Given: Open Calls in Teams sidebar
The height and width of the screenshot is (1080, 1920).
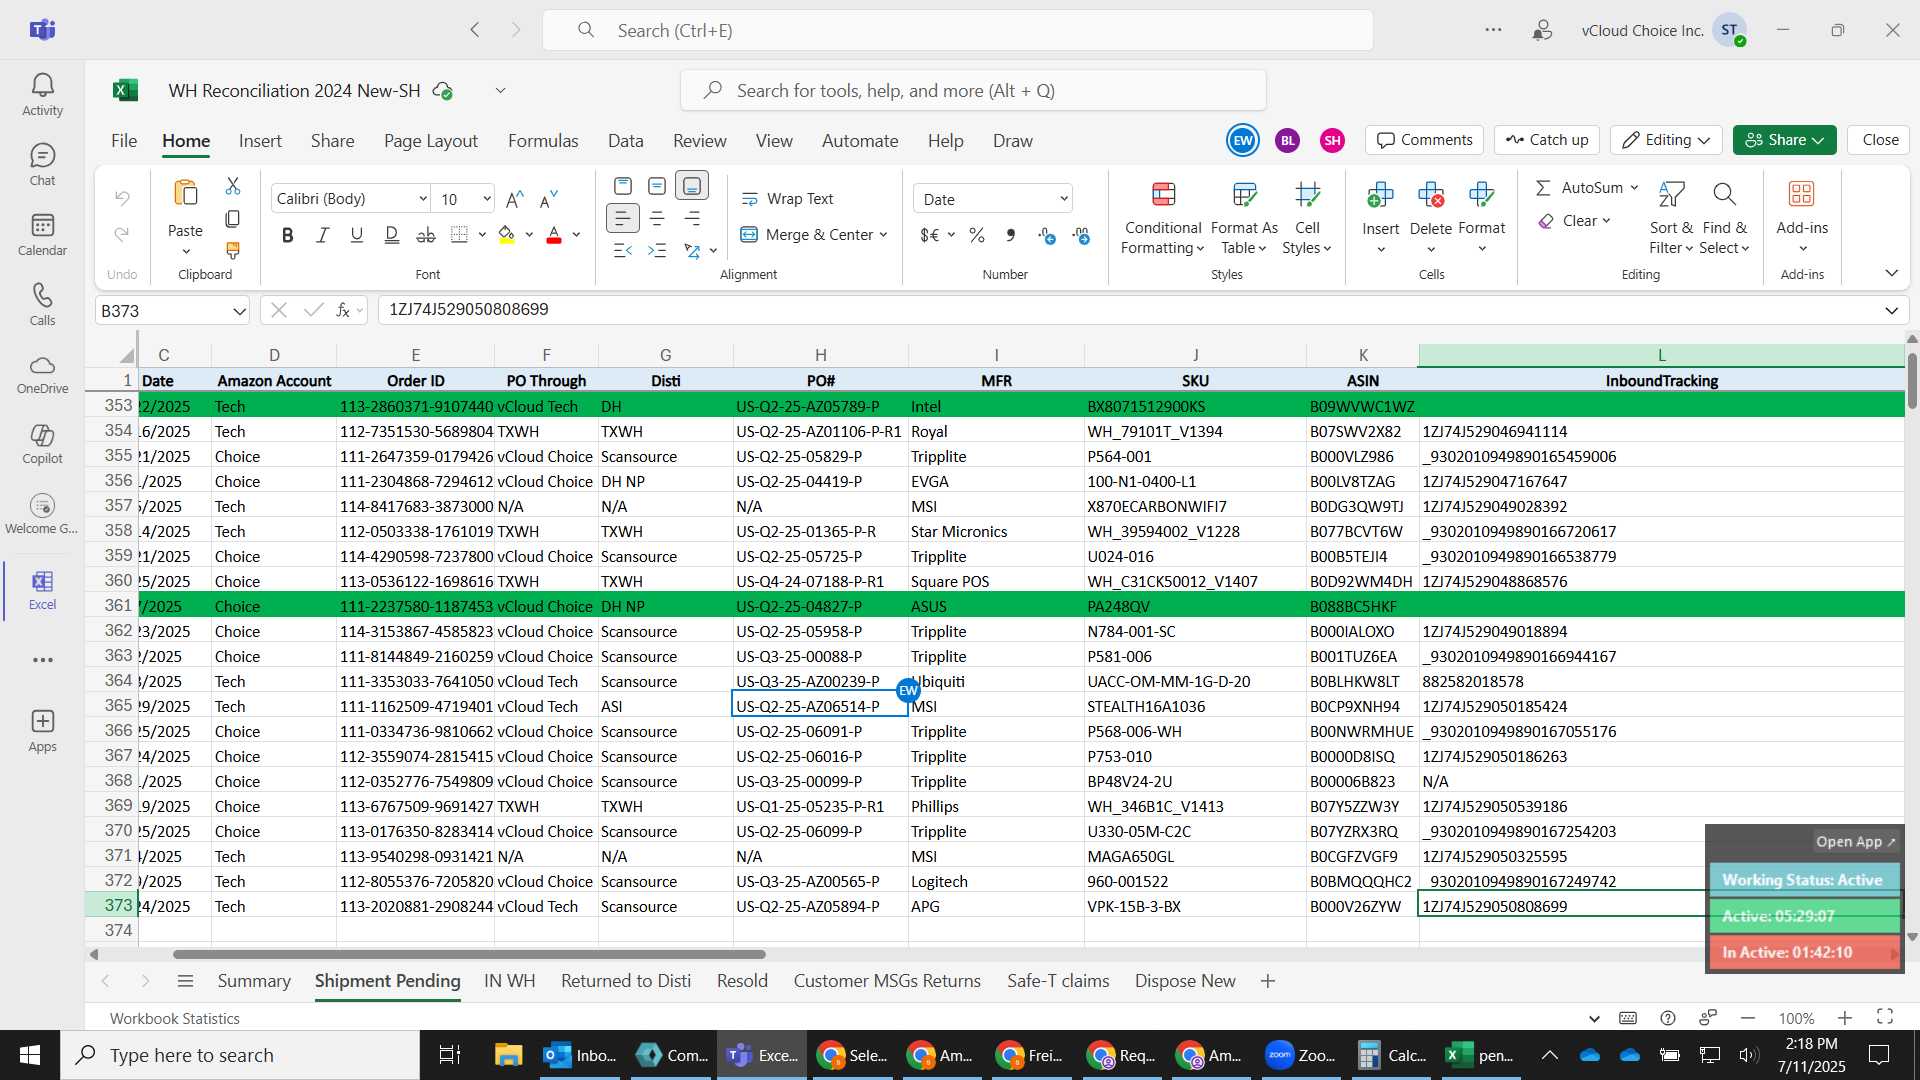Looking at the screenshot, I should pyautogui.click(x=42, y=305).
